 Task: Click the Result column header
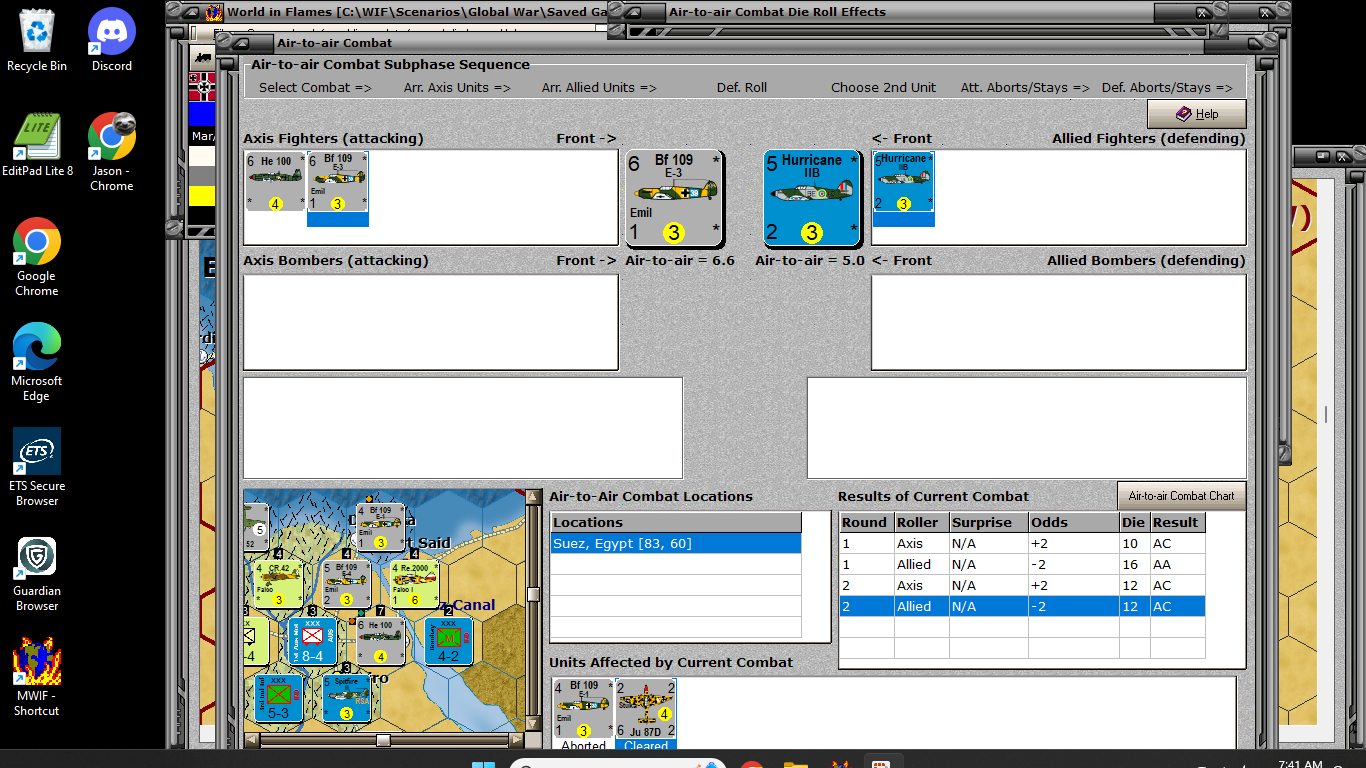(x=1176, y=522)
